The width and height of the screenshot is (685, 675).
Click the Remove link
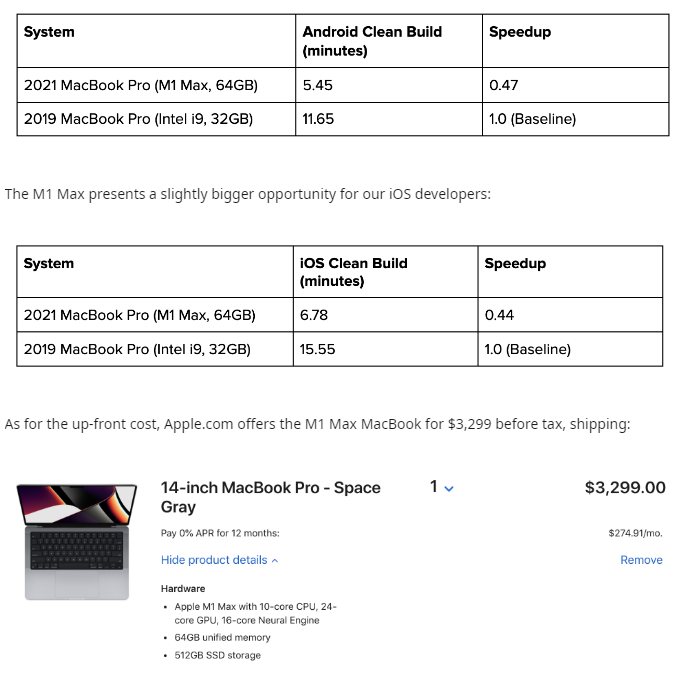641,560
